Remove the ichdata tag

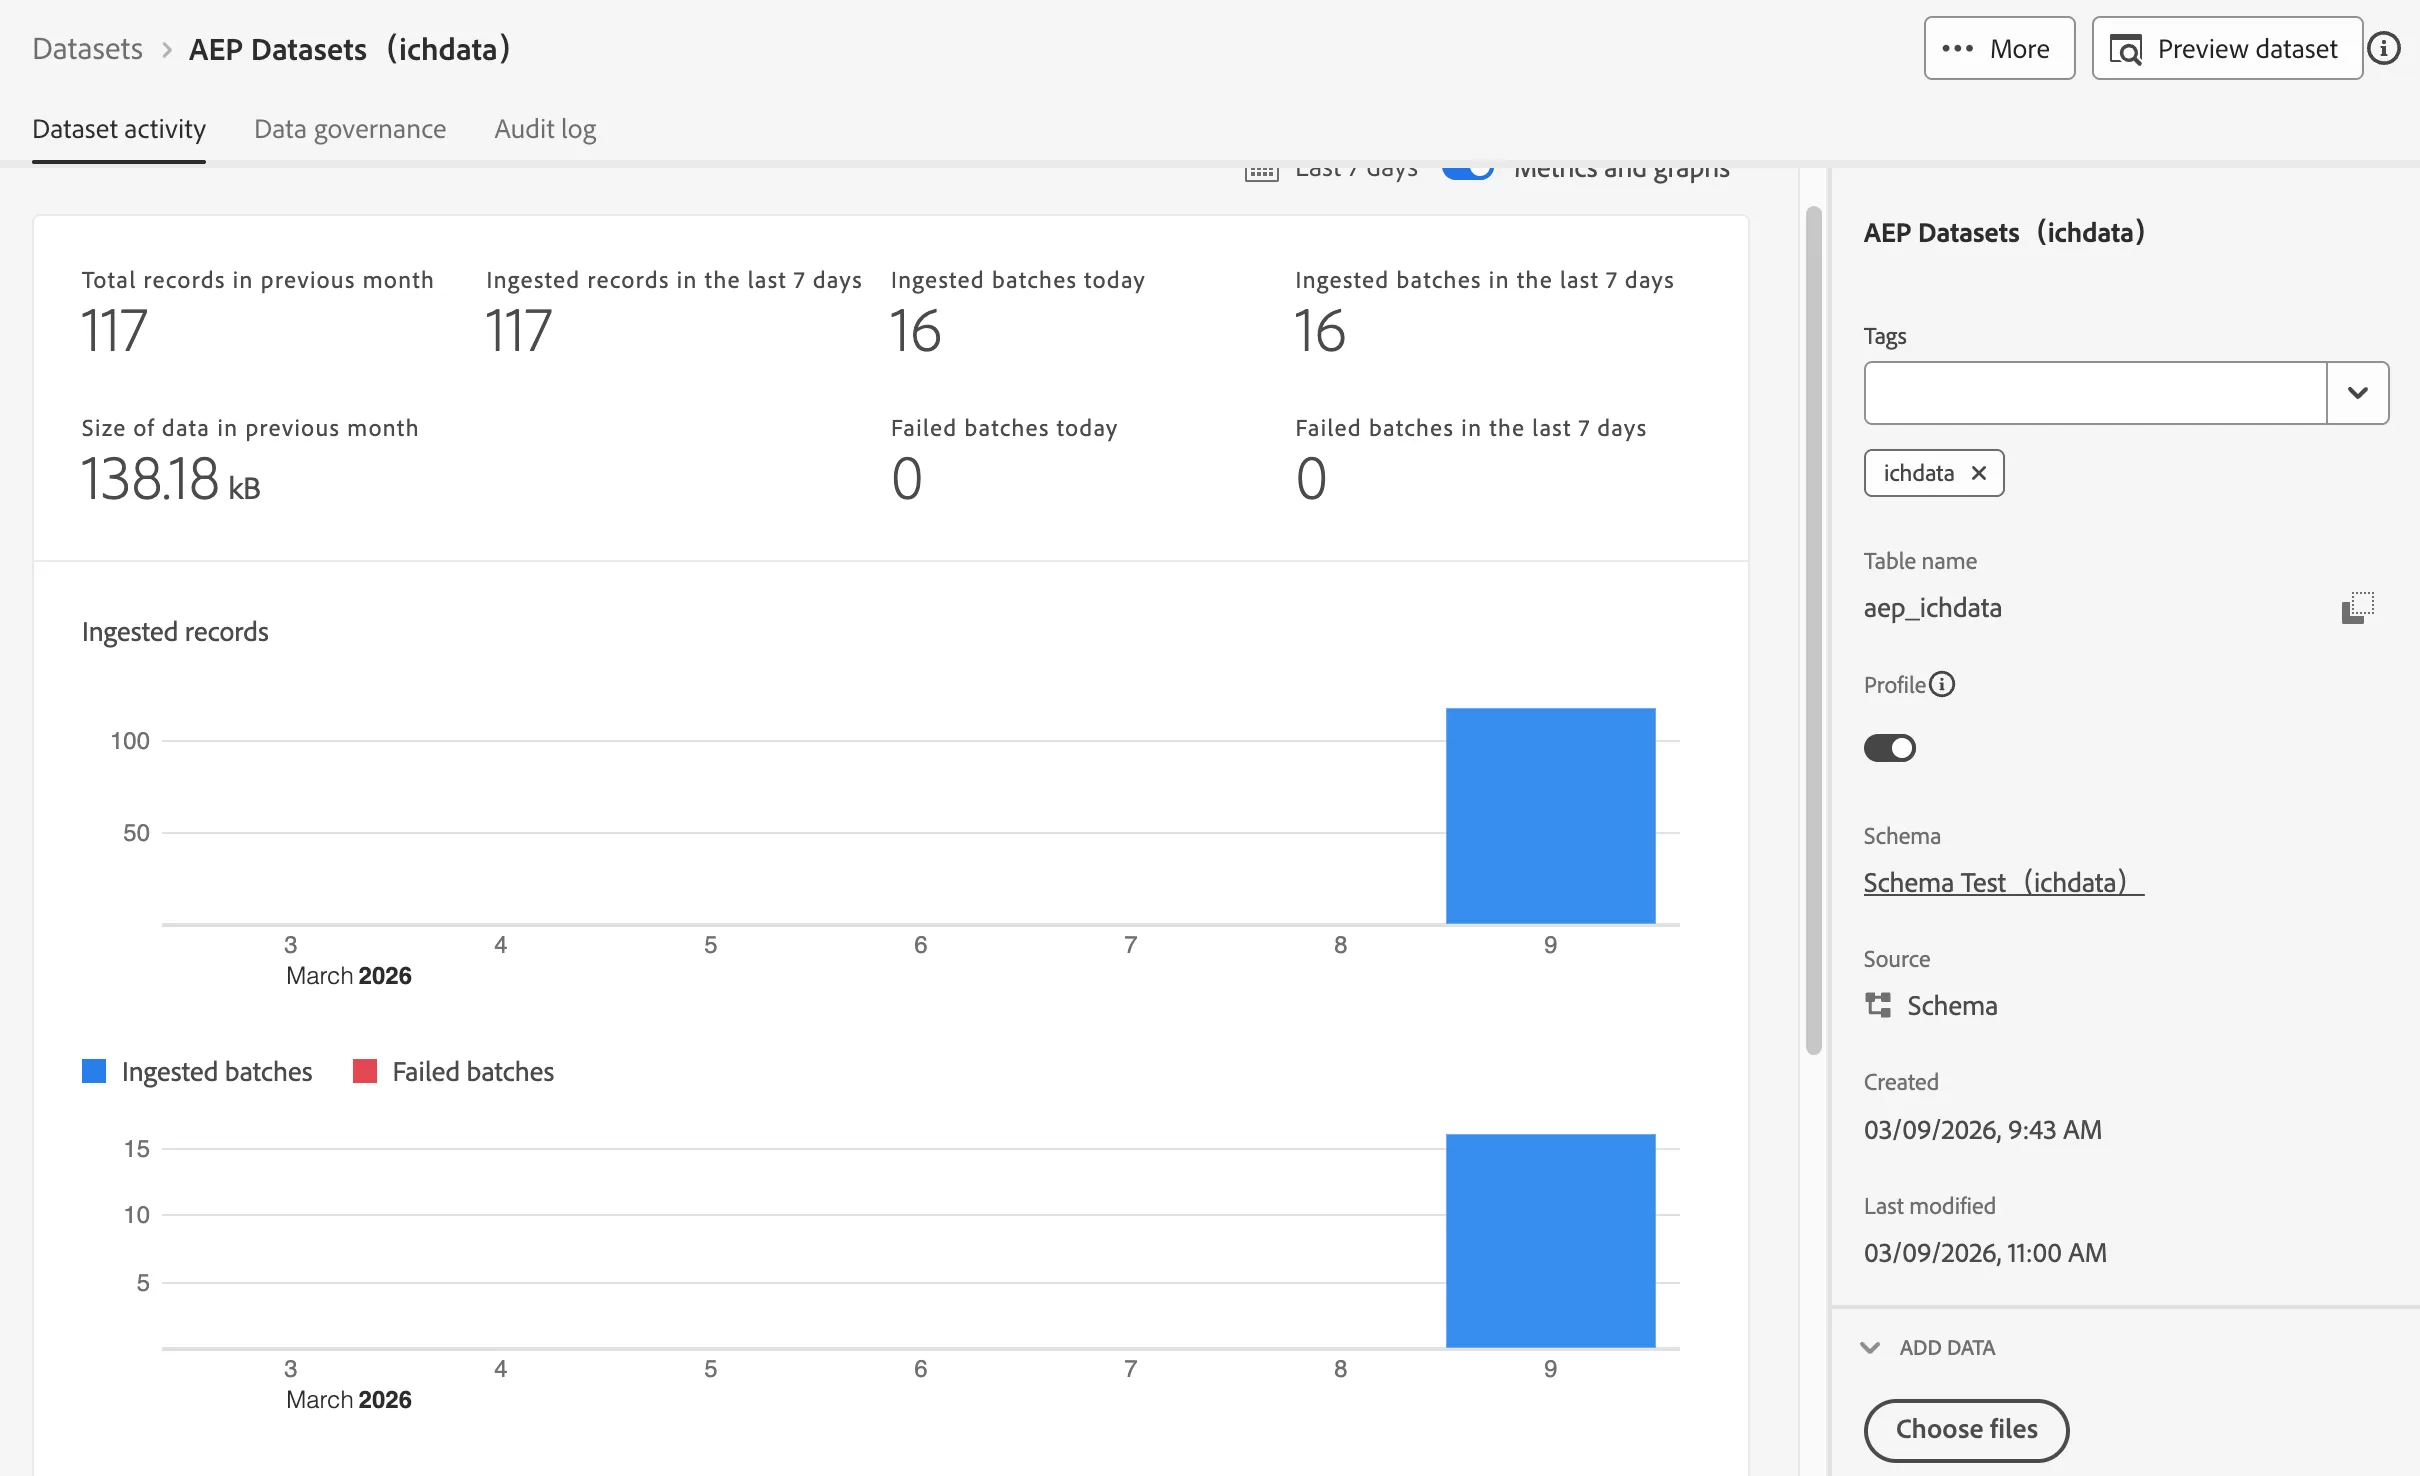click(x=1978, y=473)
